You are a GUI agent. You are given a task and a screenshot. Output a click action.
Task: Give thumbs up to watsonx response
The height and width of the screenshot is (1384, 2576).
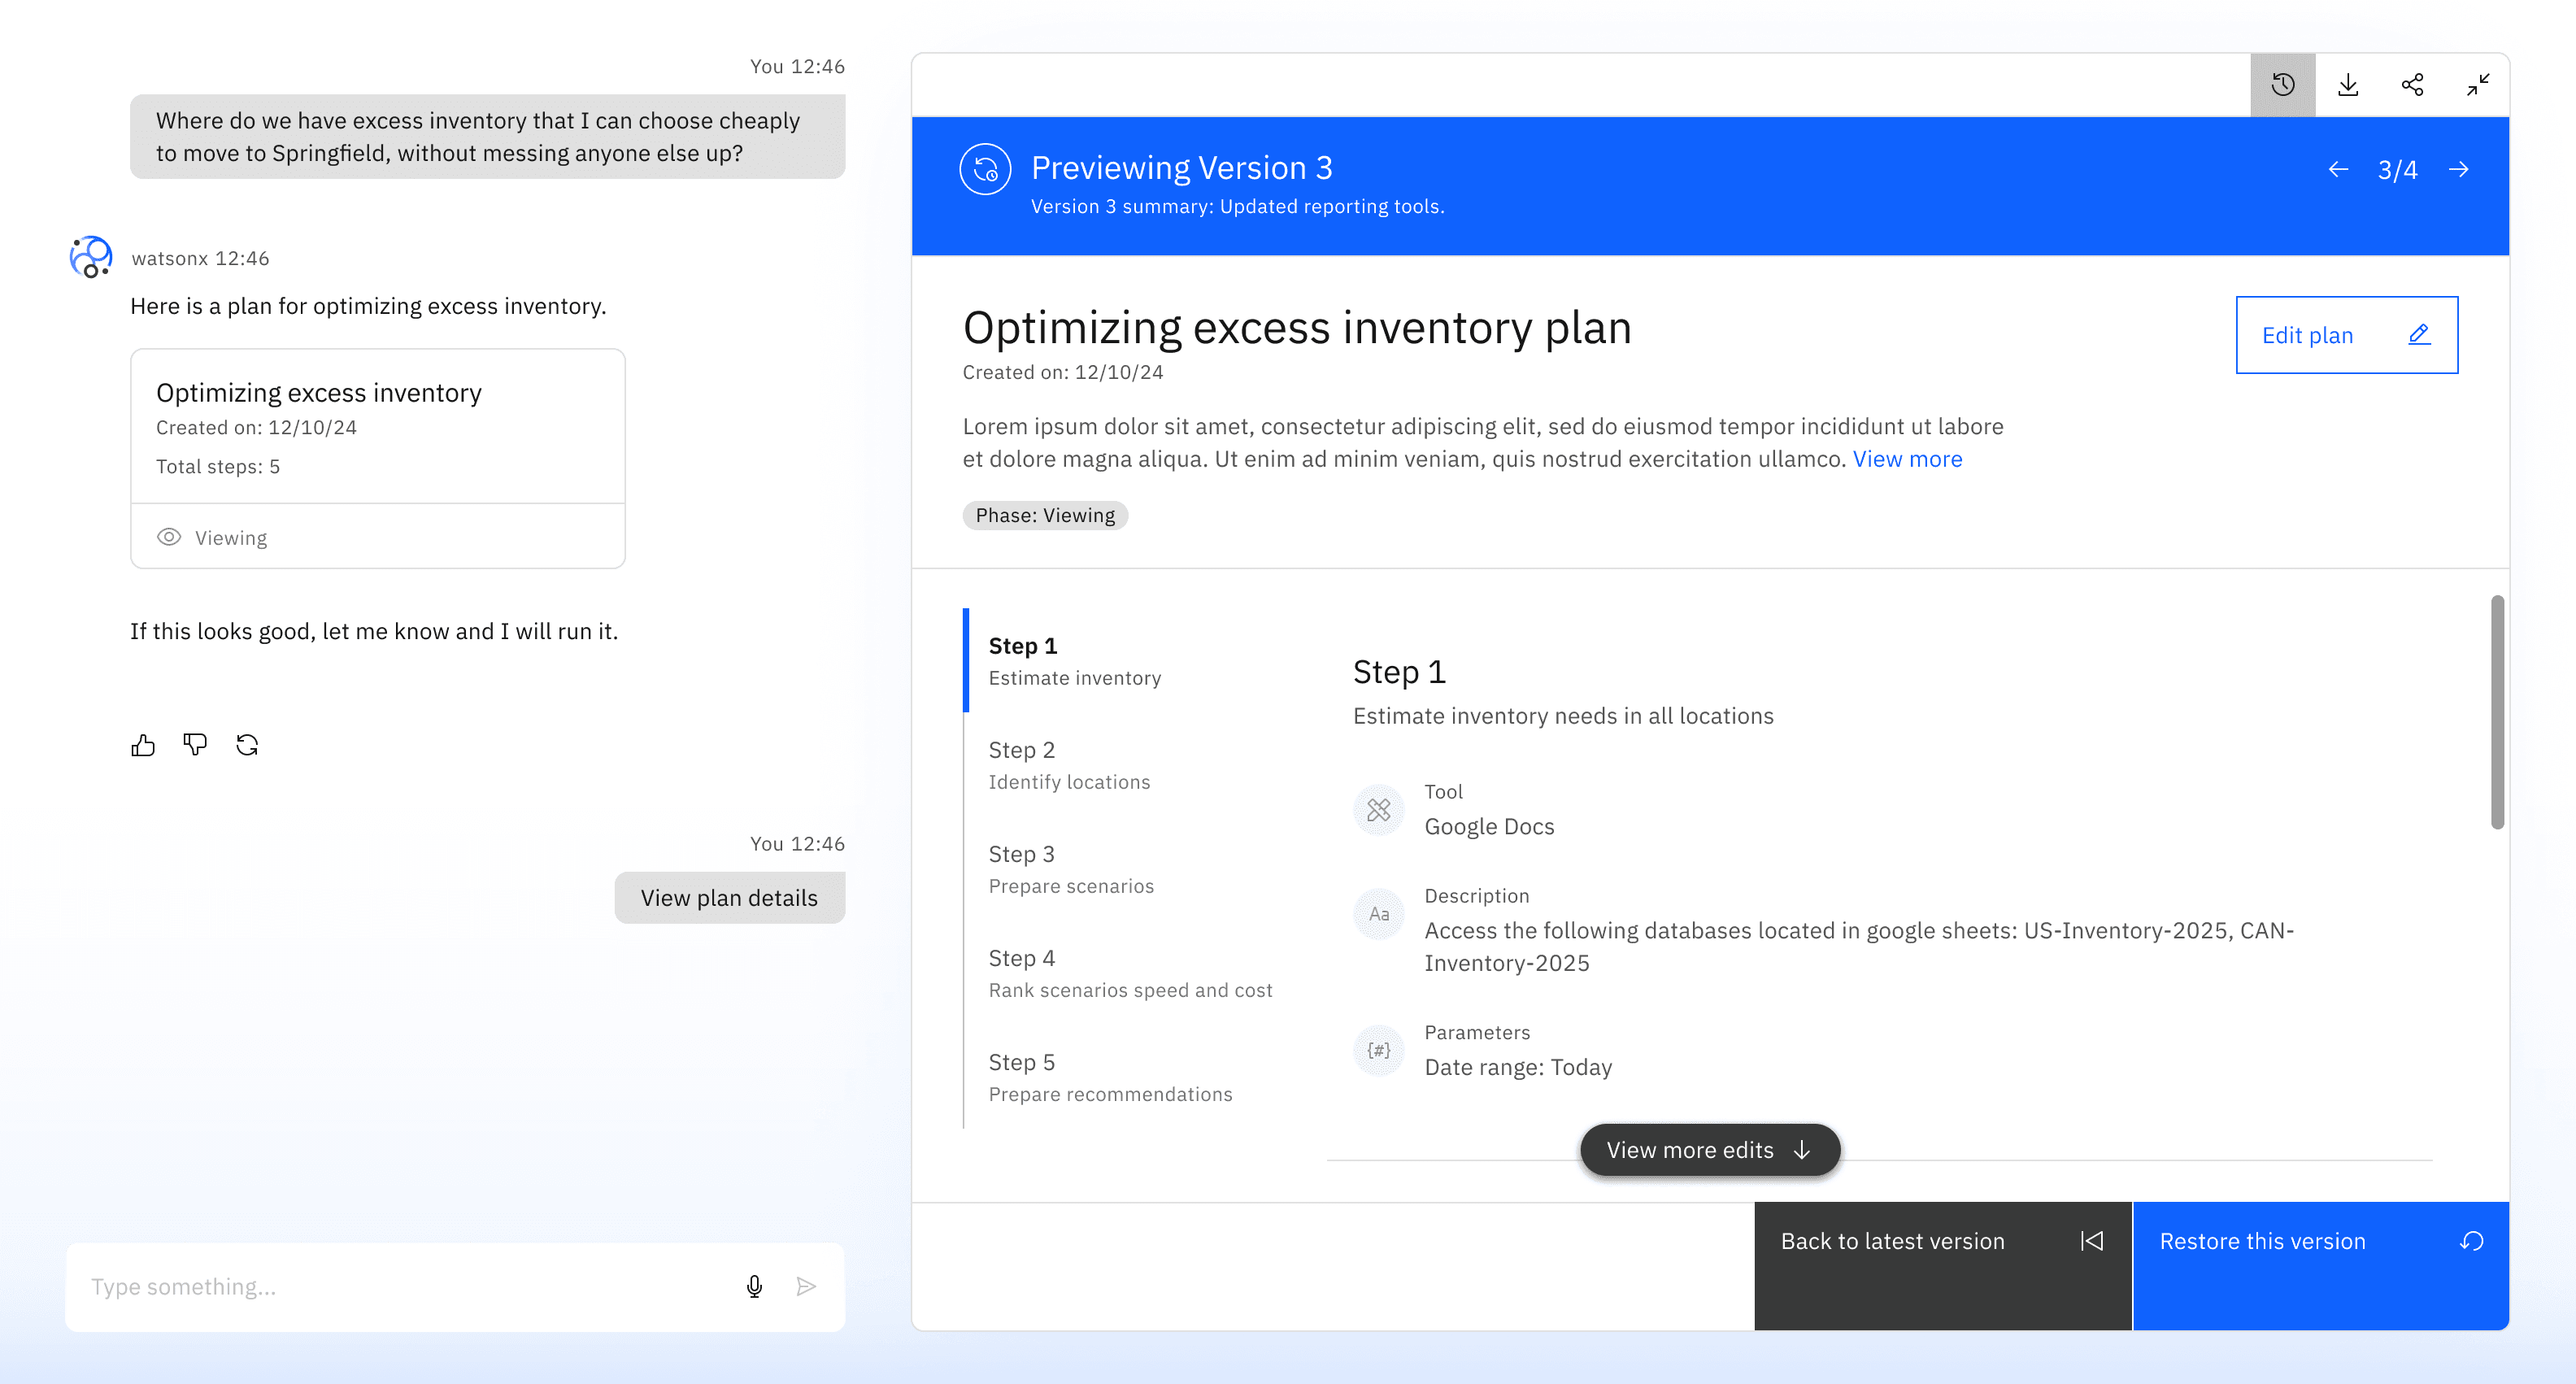[143, 745]
